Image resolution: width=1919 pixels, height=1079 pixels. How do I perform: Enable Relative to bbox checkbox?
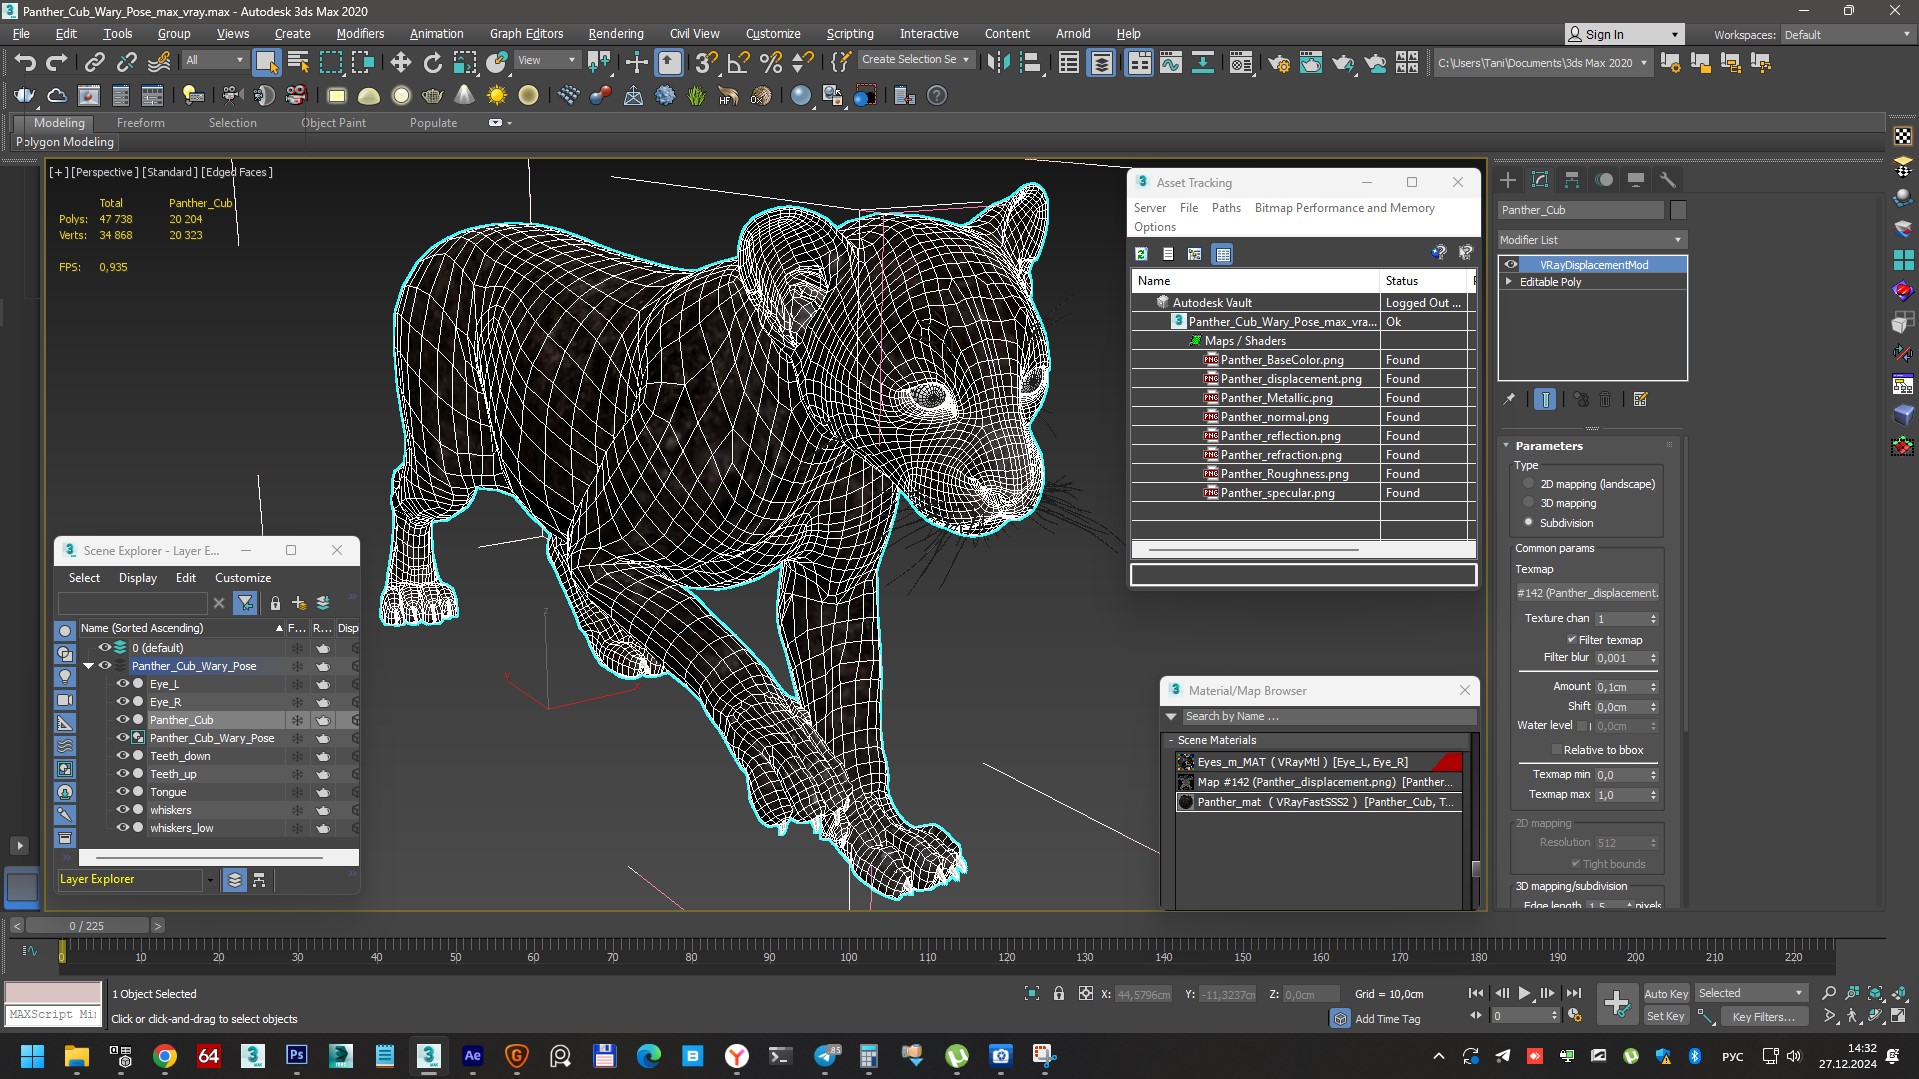click(x=1556, y=750)
